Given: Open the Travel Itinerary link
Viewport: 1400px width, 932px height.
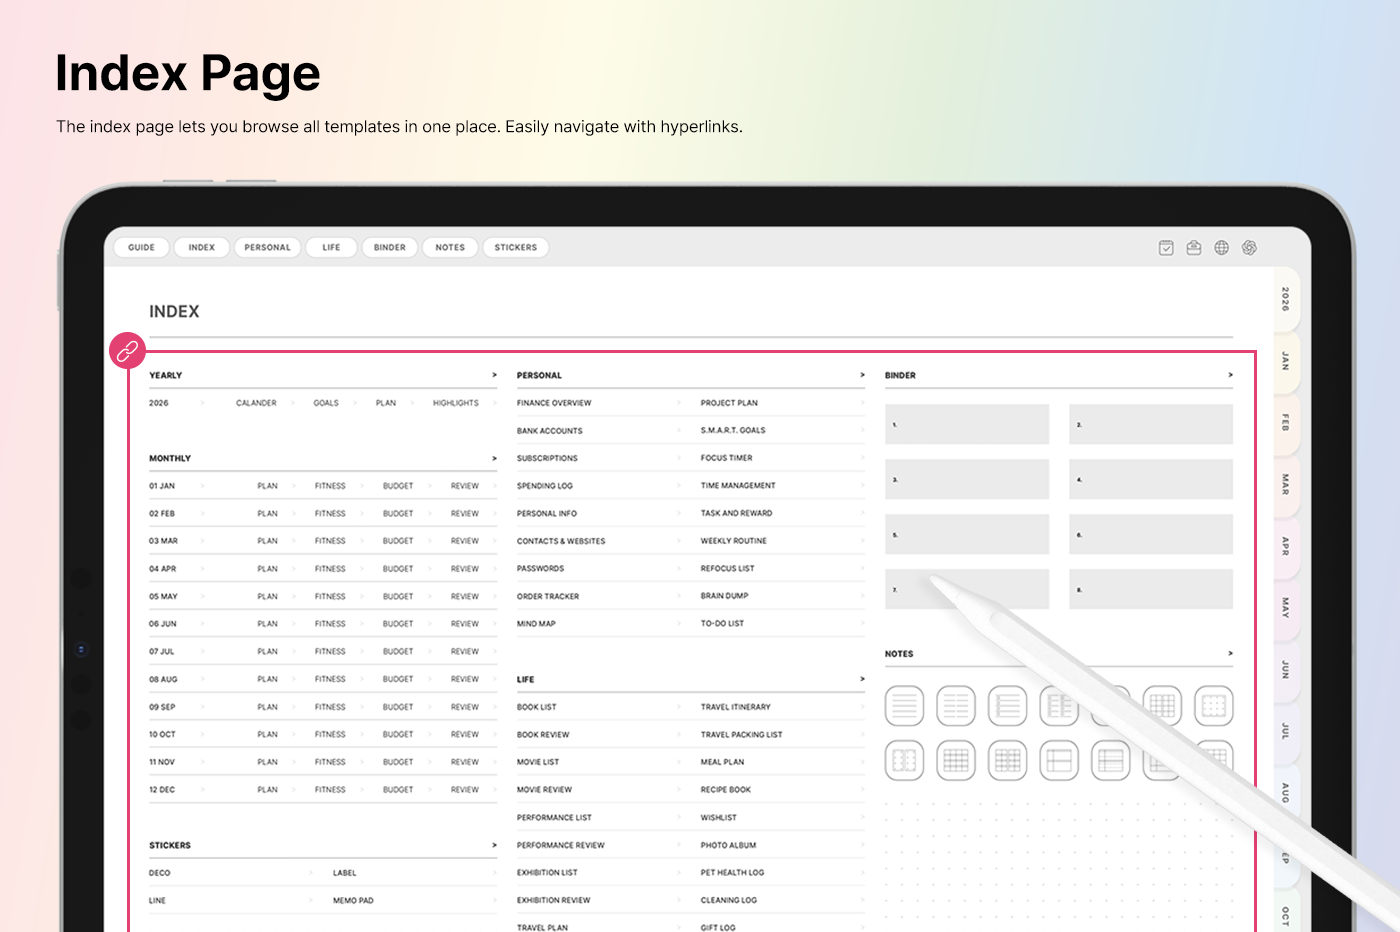Looking at the screenshot, I should tap(735, 707).
